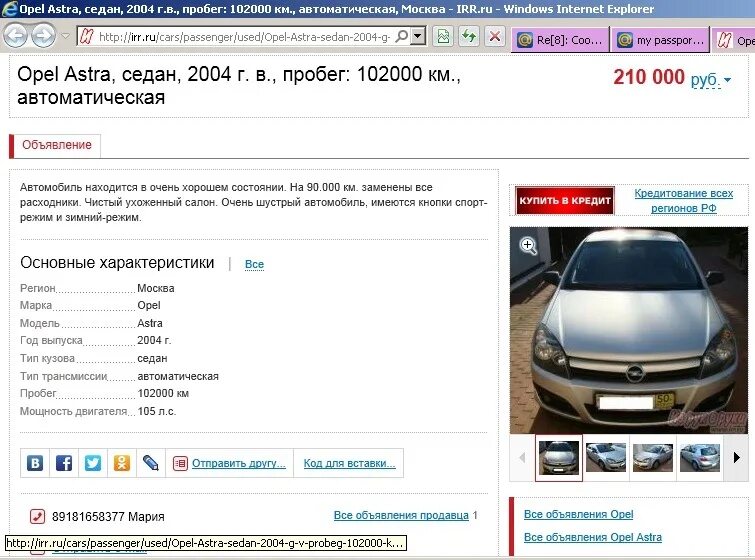Click the автоматическая transmission value
755x560 pixels.
(178, 376)
